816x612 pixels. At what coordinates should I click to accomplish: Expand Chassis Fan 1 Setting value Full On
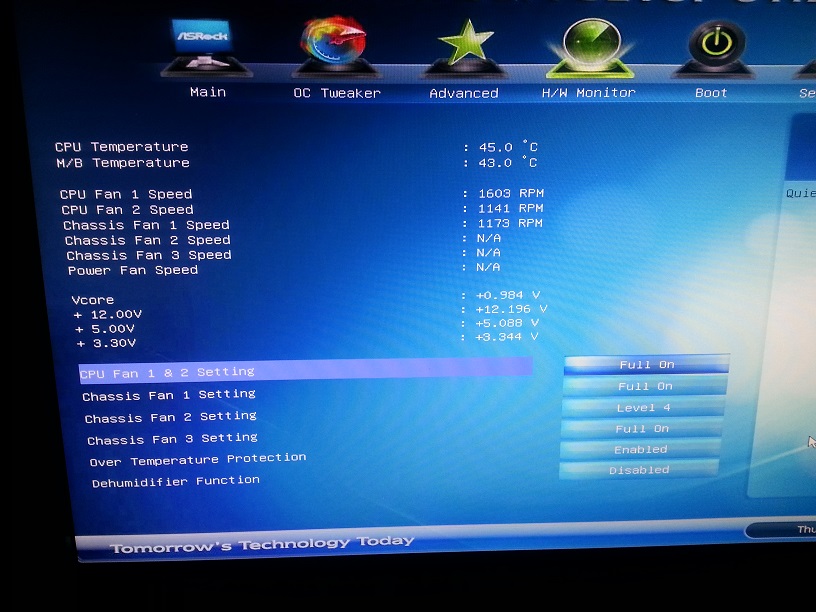pyautogui.click(x=645, y=386)
